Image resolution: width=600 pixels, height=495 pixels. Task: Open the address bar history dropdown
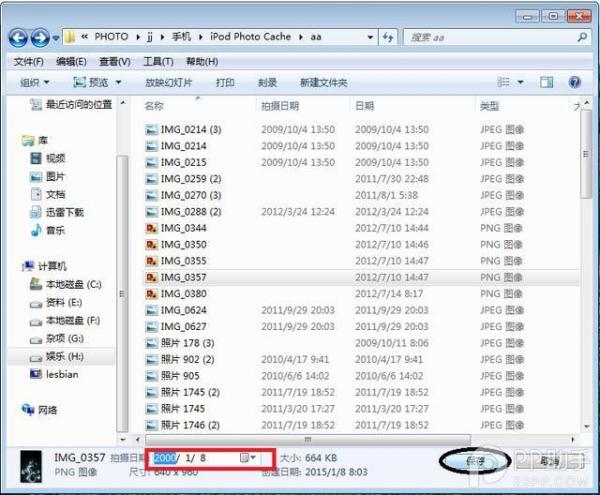(x=370, y=37)
